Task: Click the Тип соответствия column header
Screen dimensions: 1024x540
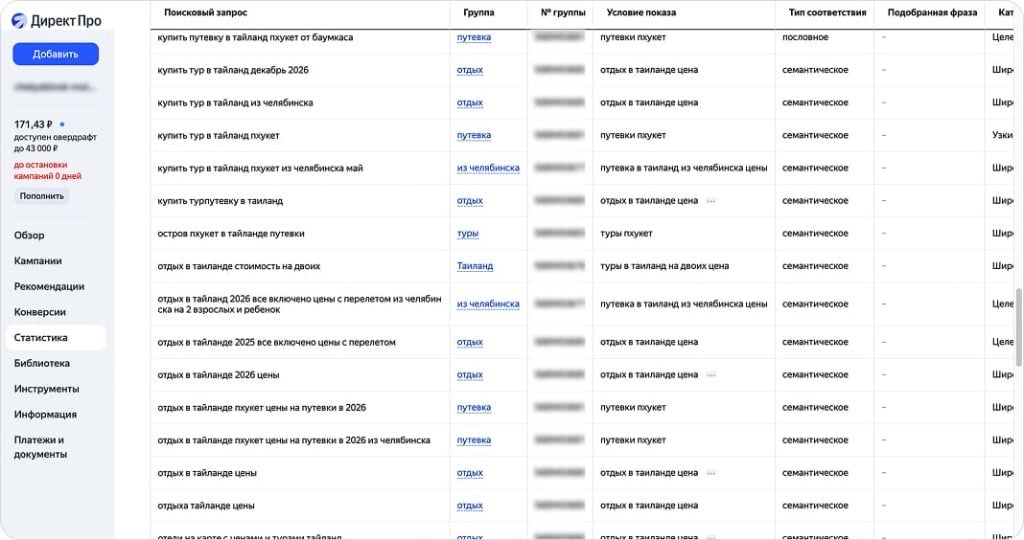Action: coord(824,13)
